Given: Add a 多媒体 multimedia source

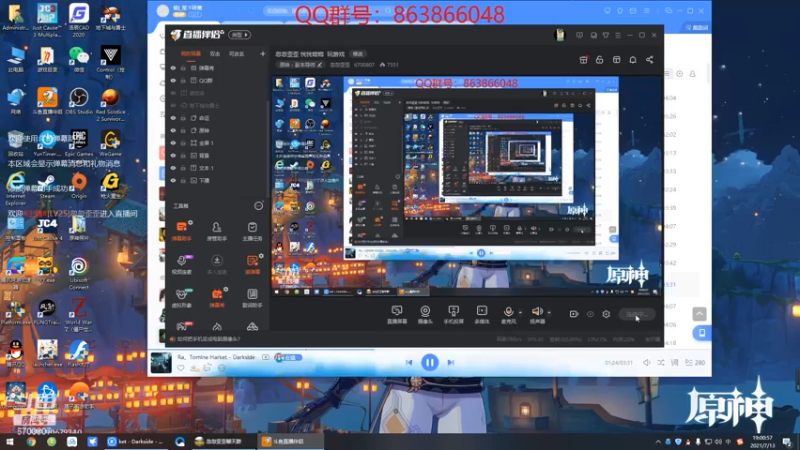Looking at the screenshot, I should click(x=482, y=314).
